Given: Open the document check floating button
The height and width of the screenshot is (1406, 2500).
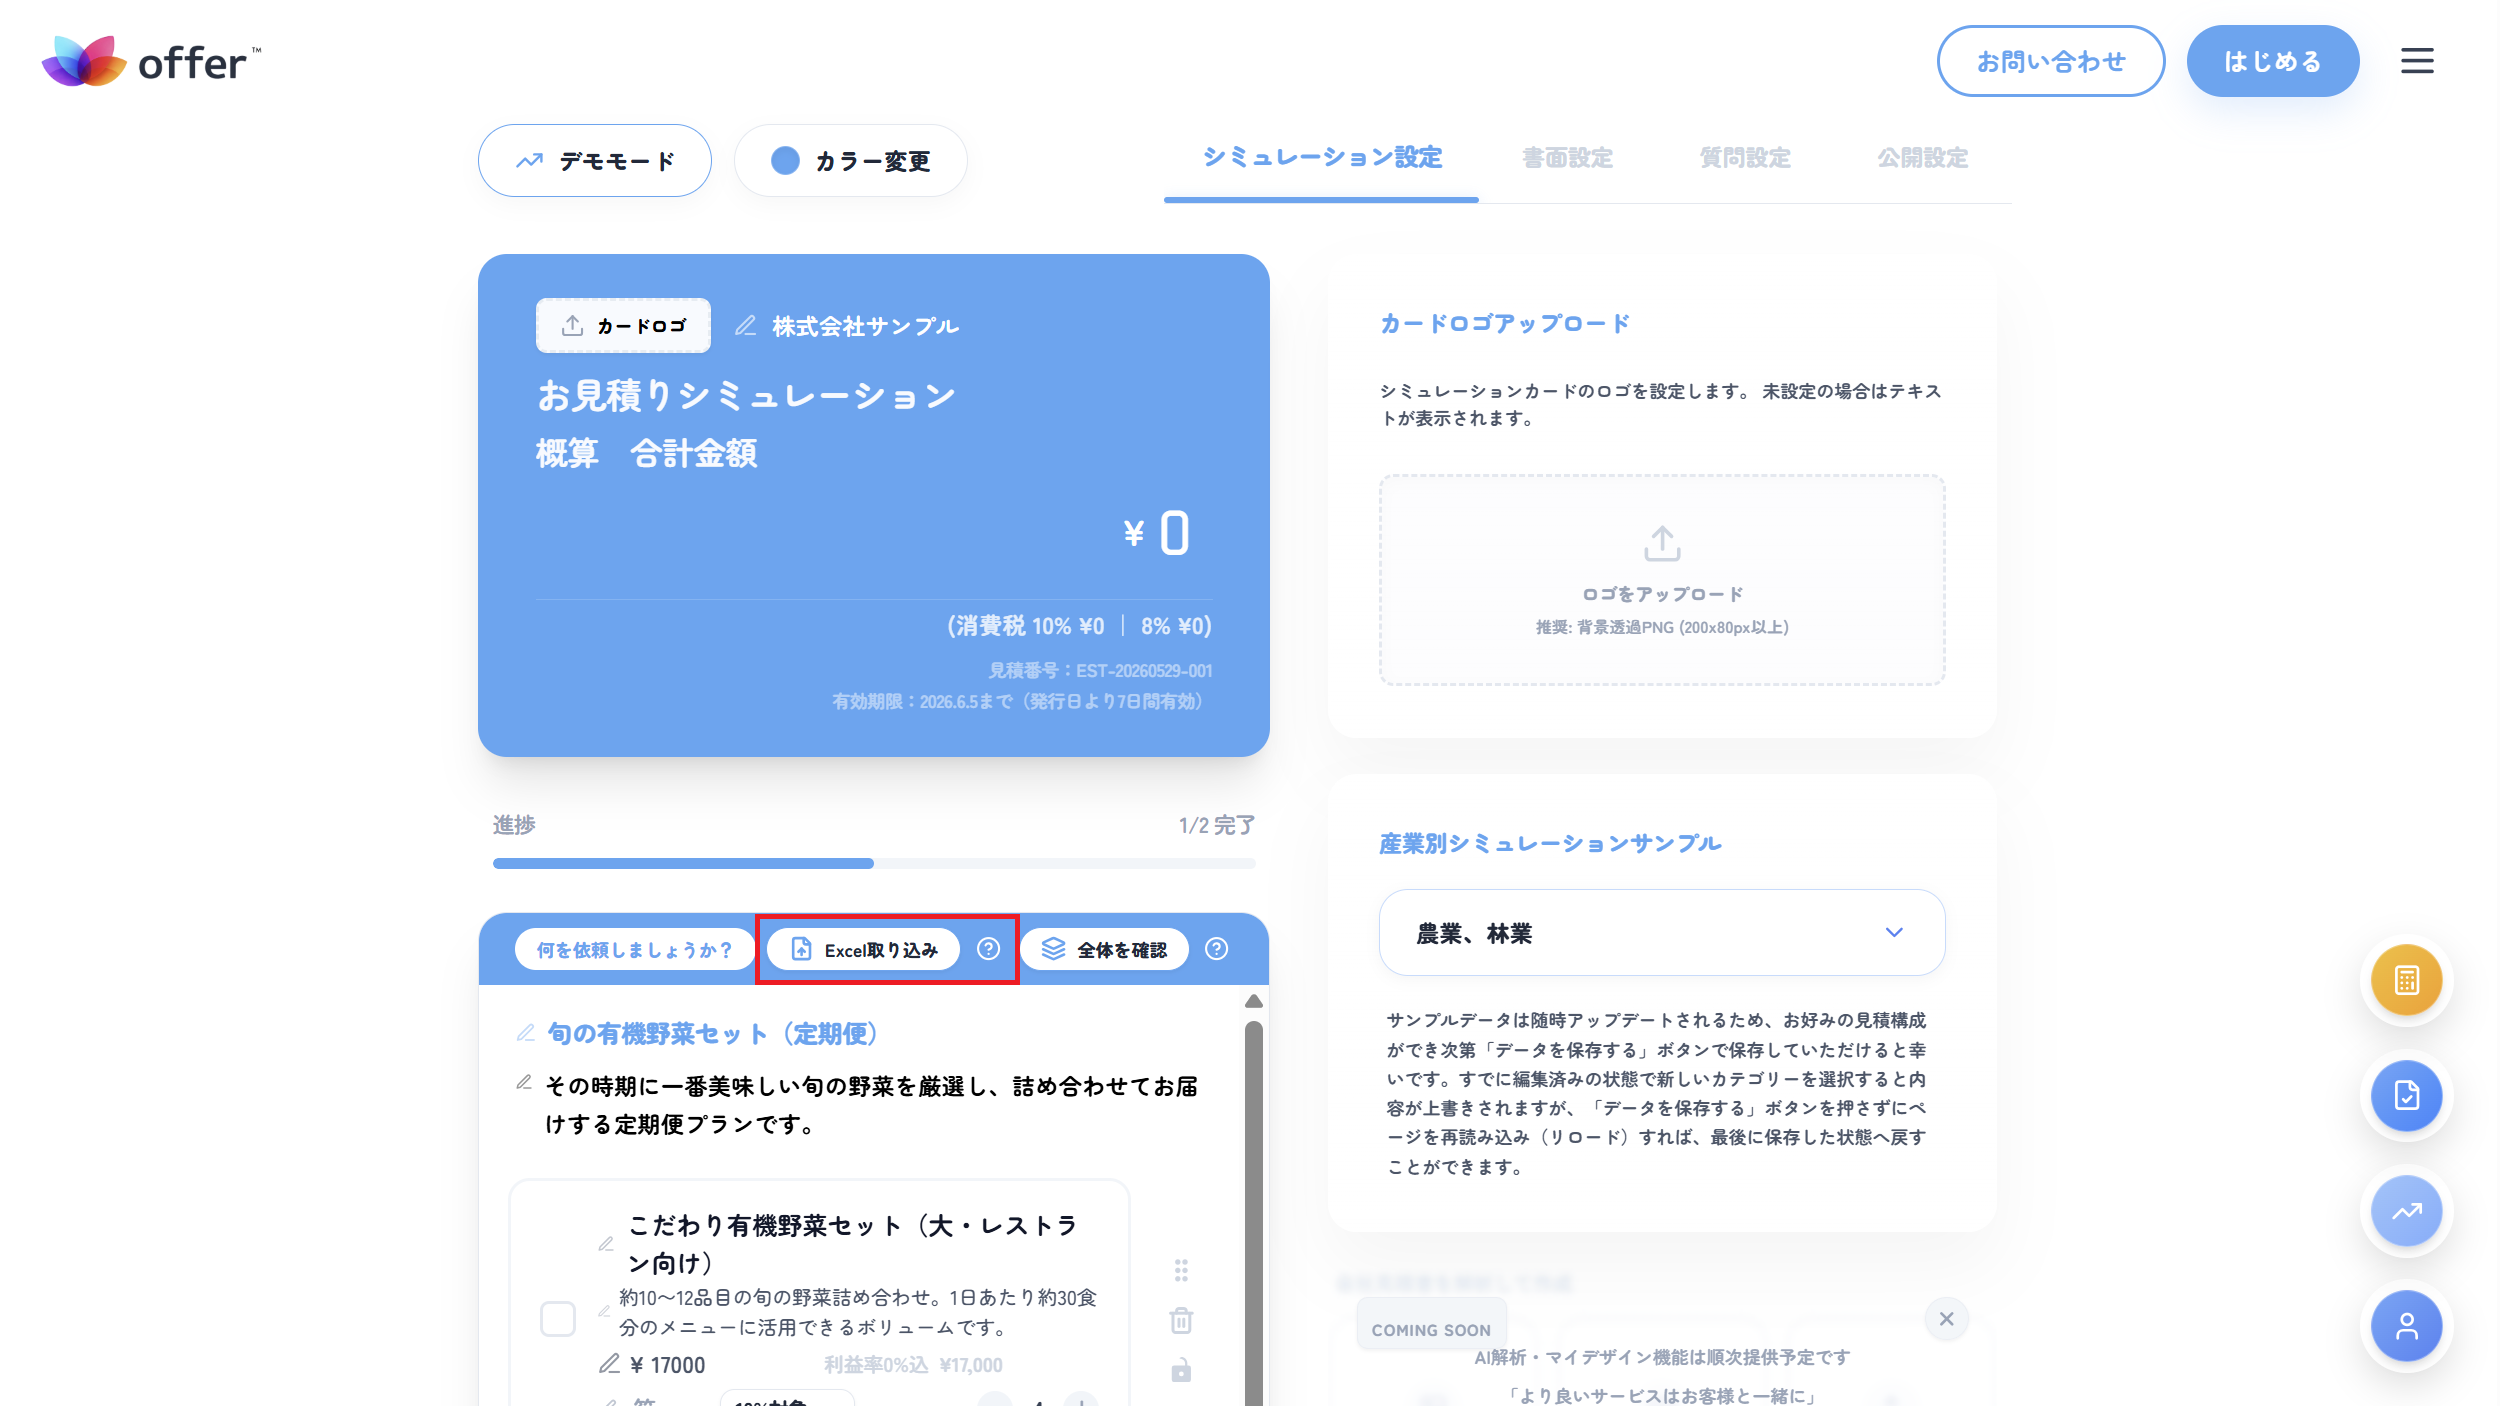Looking at the screenshot, I should pyautogui.click(x=2406, y=1096).
